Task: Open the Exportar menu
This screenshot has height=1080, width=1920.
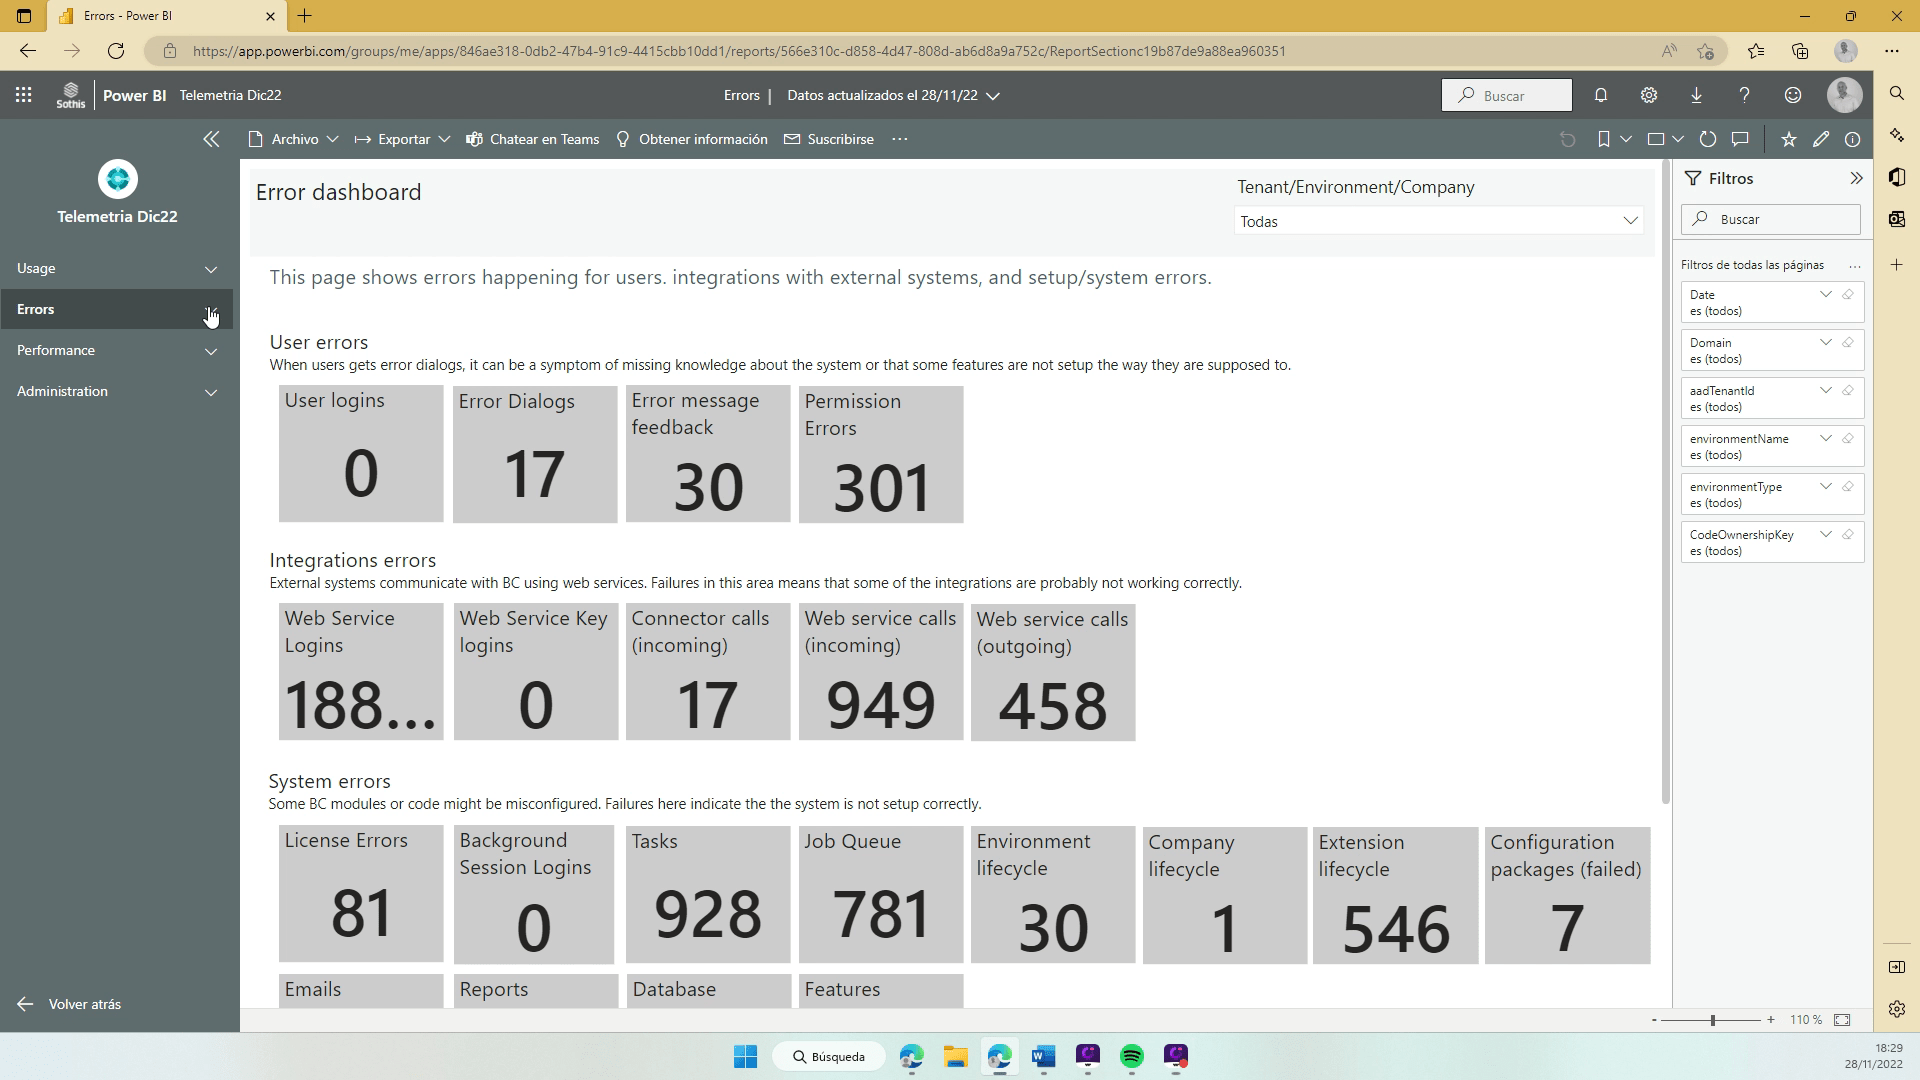Action: tap(403, 140)
